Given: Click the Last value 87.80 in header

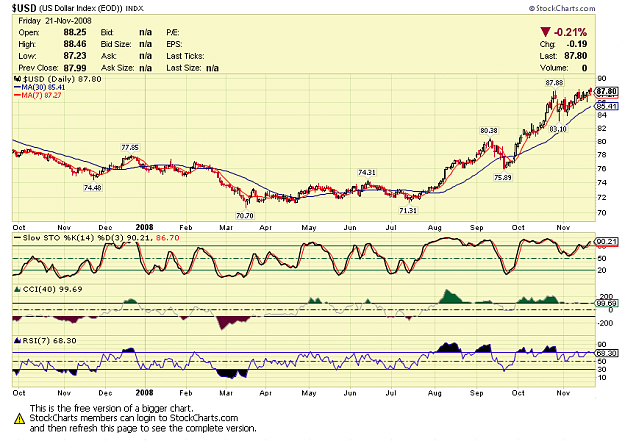Looking at the screenshot, I should coord(576,56).
